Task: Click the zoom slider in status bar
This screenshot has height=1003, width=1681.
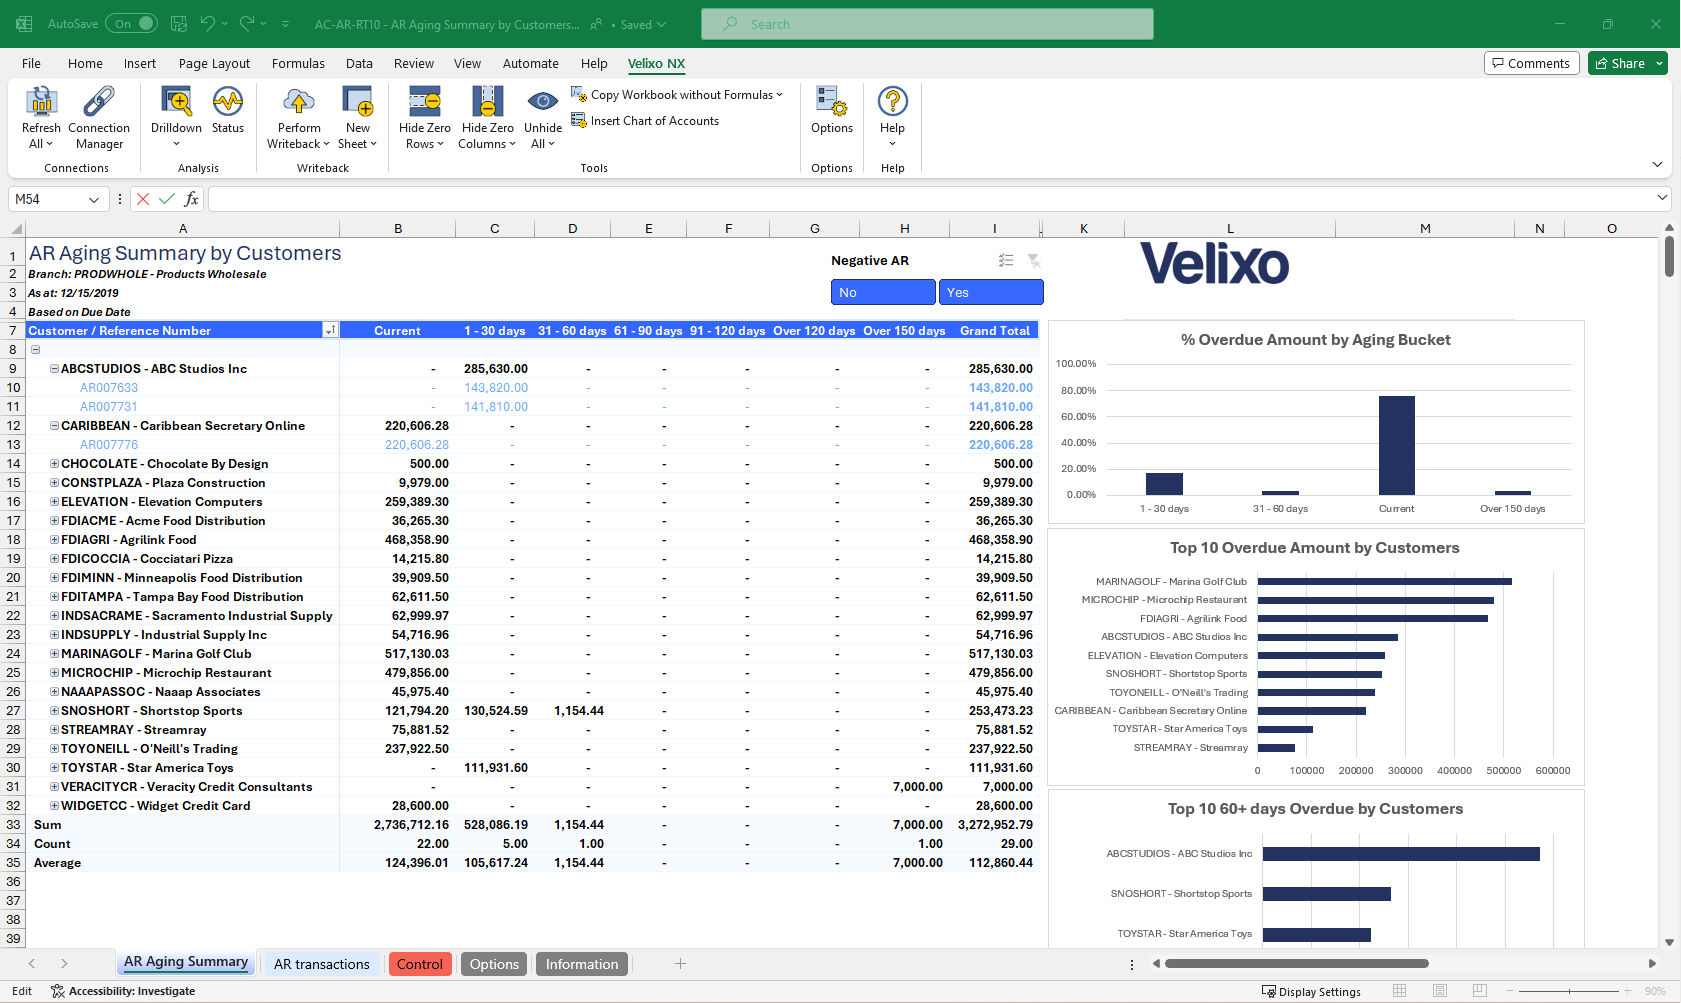Action: (x=1569, y=991)
